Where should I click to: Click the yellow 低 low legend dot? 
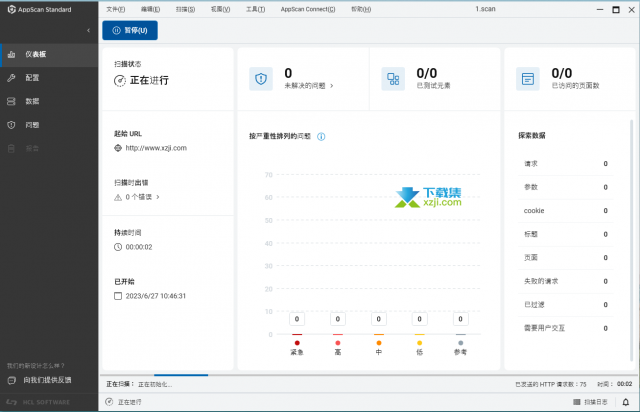tap(420, 343)
